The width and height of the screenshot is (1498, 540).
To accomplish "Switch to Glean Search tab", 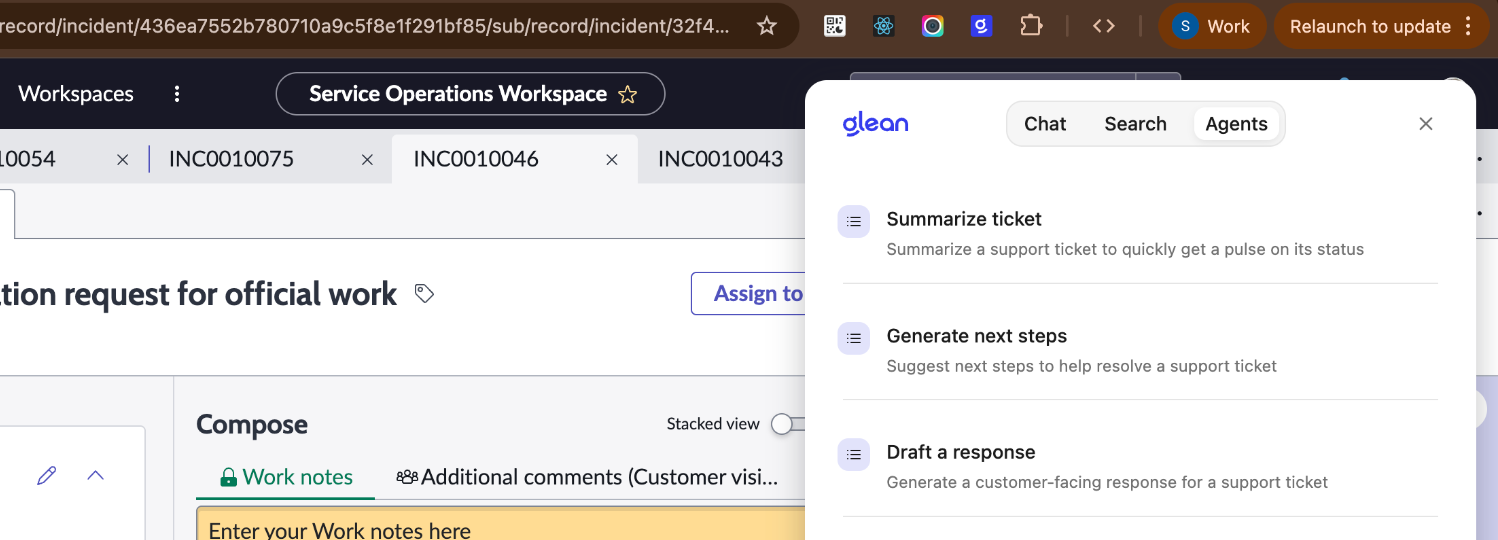I will click(x=1135, y=124).
